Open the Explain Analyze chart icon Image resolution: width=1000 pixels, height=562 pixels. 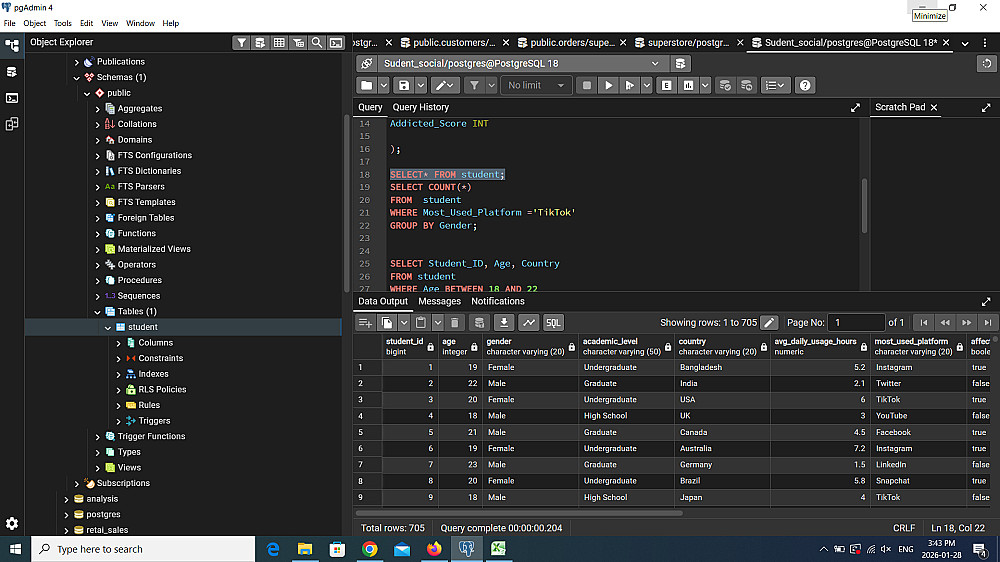pos(688,86)
